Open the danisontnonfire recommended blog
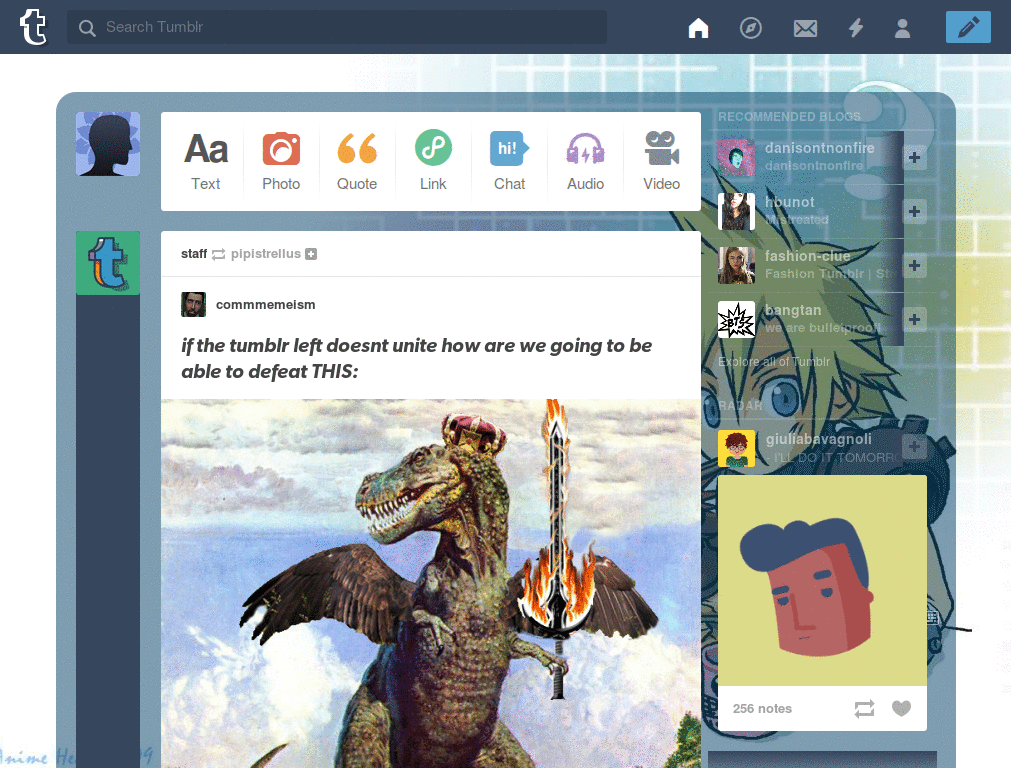 pyautogui.click(x=820, y=148)
